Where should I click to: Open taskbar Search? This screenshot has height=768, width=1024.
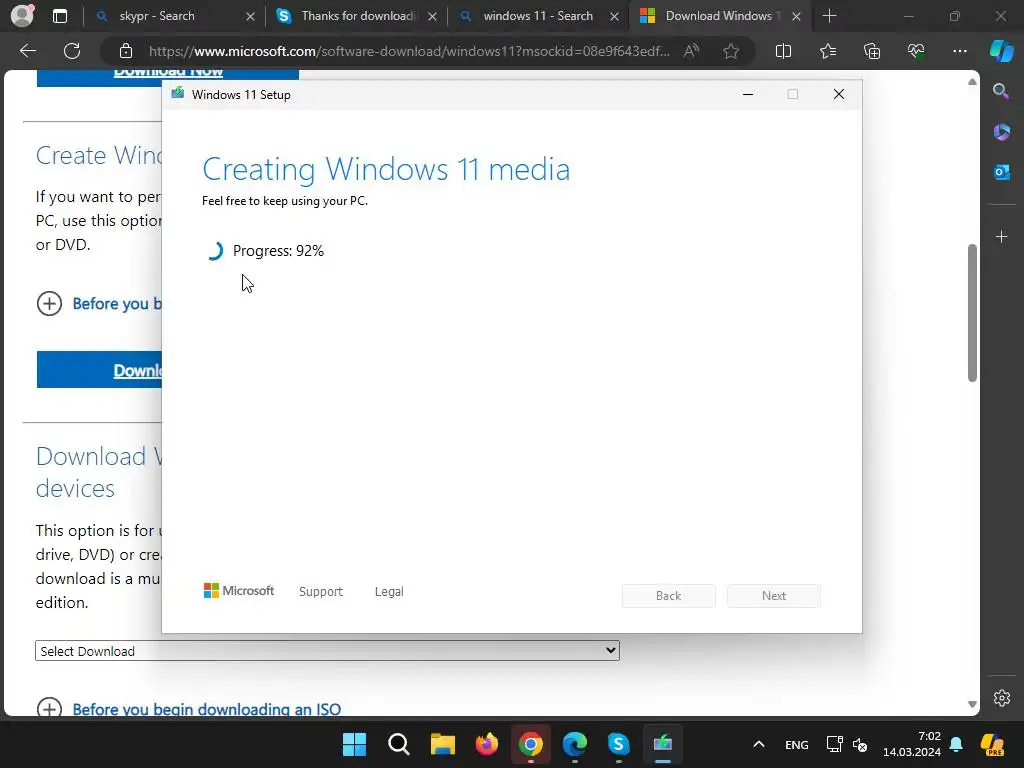398,744
